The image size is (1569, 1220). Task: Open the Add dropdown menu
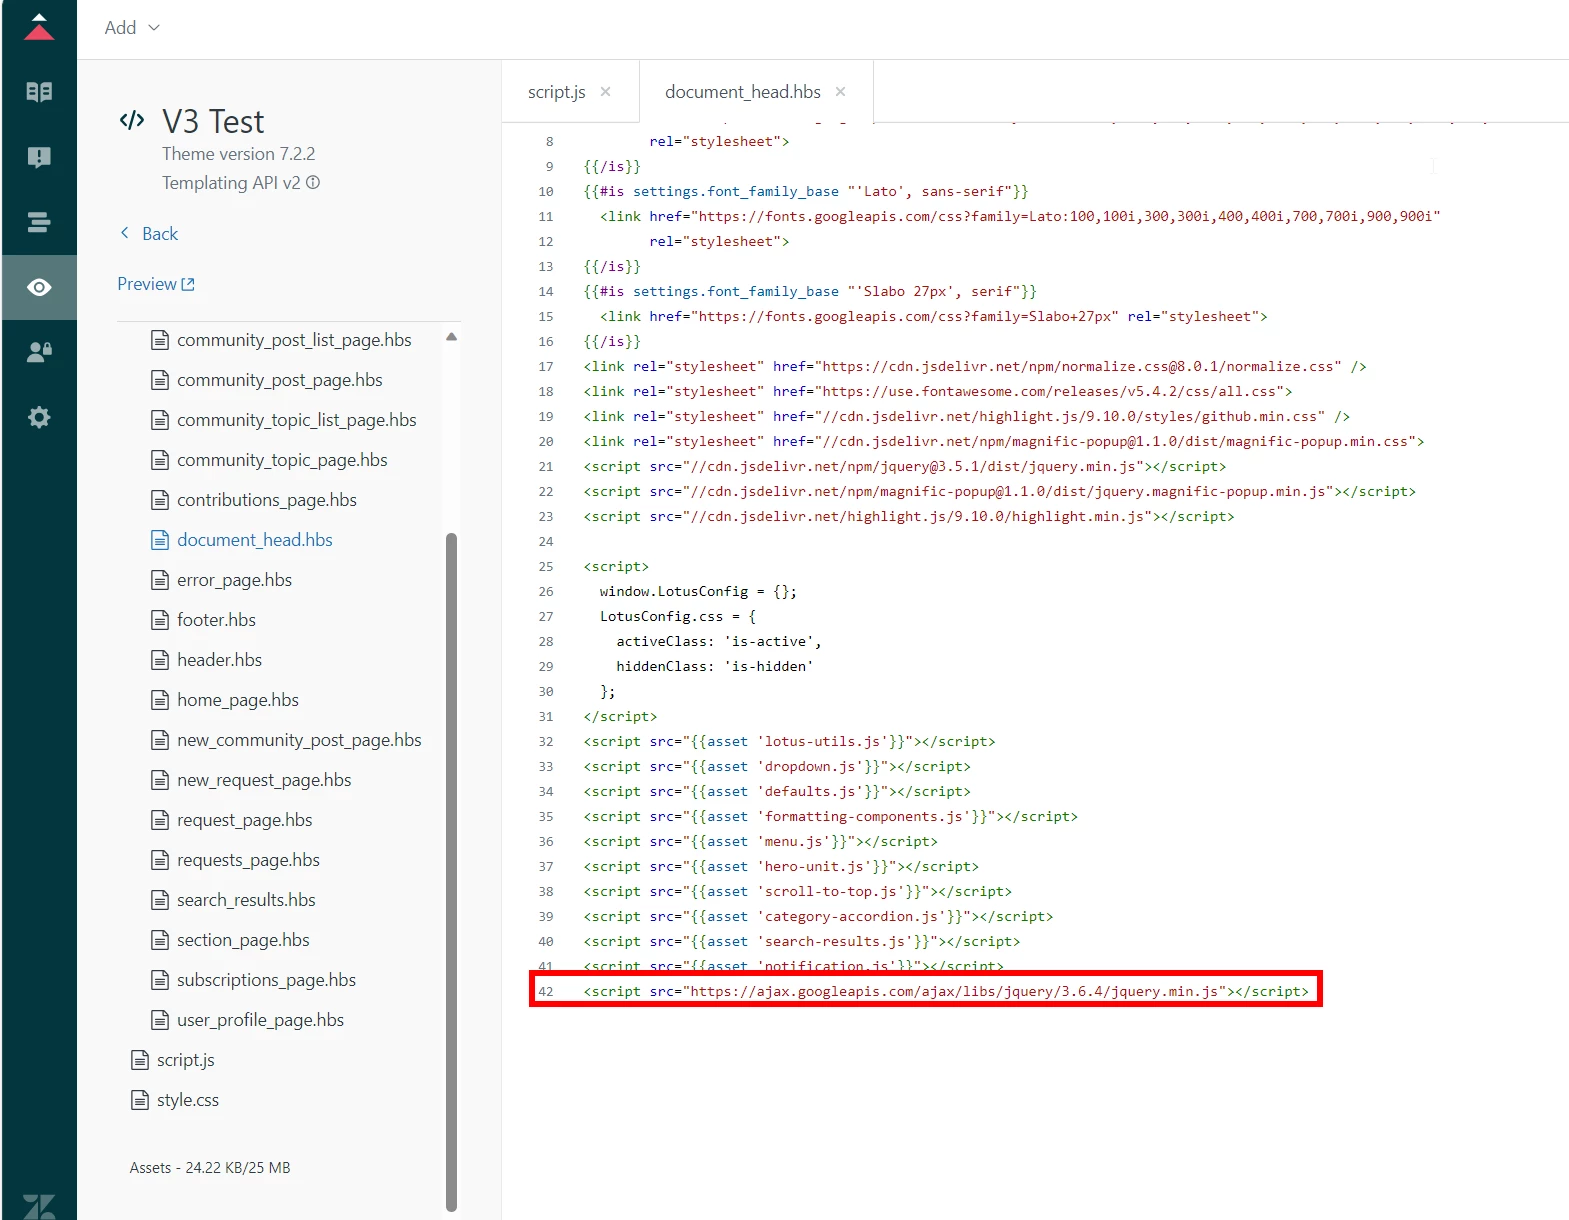point(132,28)
